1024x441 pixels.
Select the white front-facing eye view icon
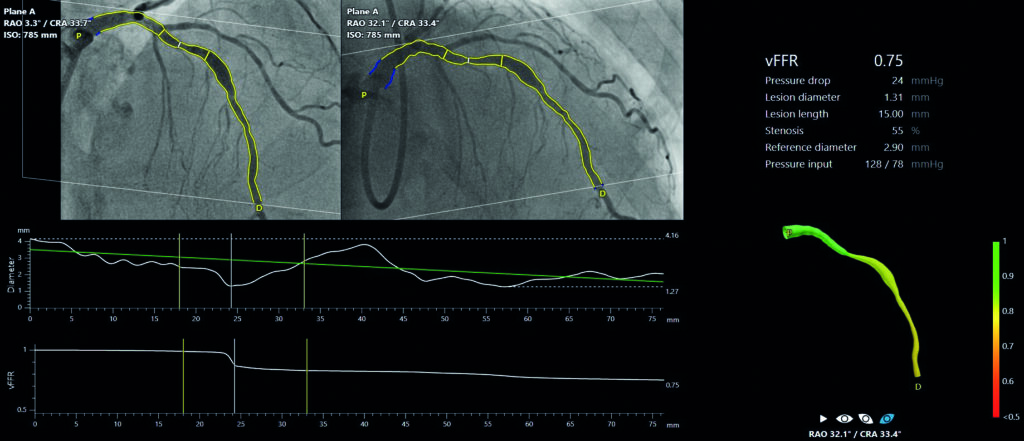(844, 417)
